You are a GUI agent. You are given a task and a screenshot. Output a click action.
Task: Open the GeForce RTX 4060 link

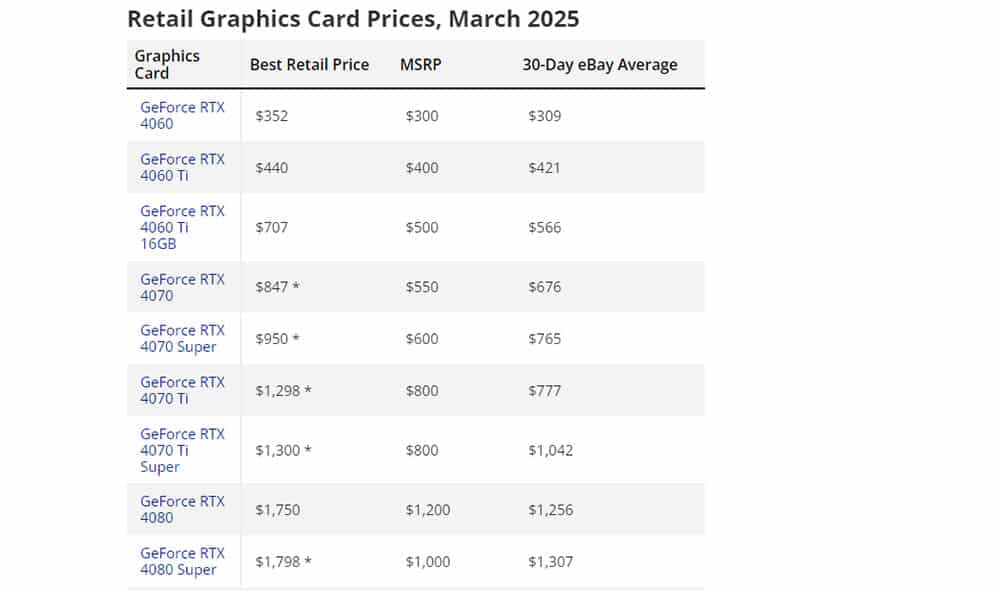pyautogui.click(x=182, y=115)
